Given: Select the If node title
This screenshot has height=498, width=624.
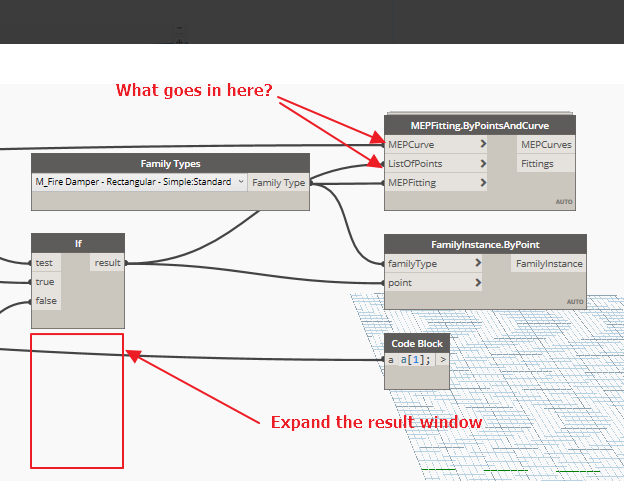Looking at the screenshot, I should pos(78,243).
